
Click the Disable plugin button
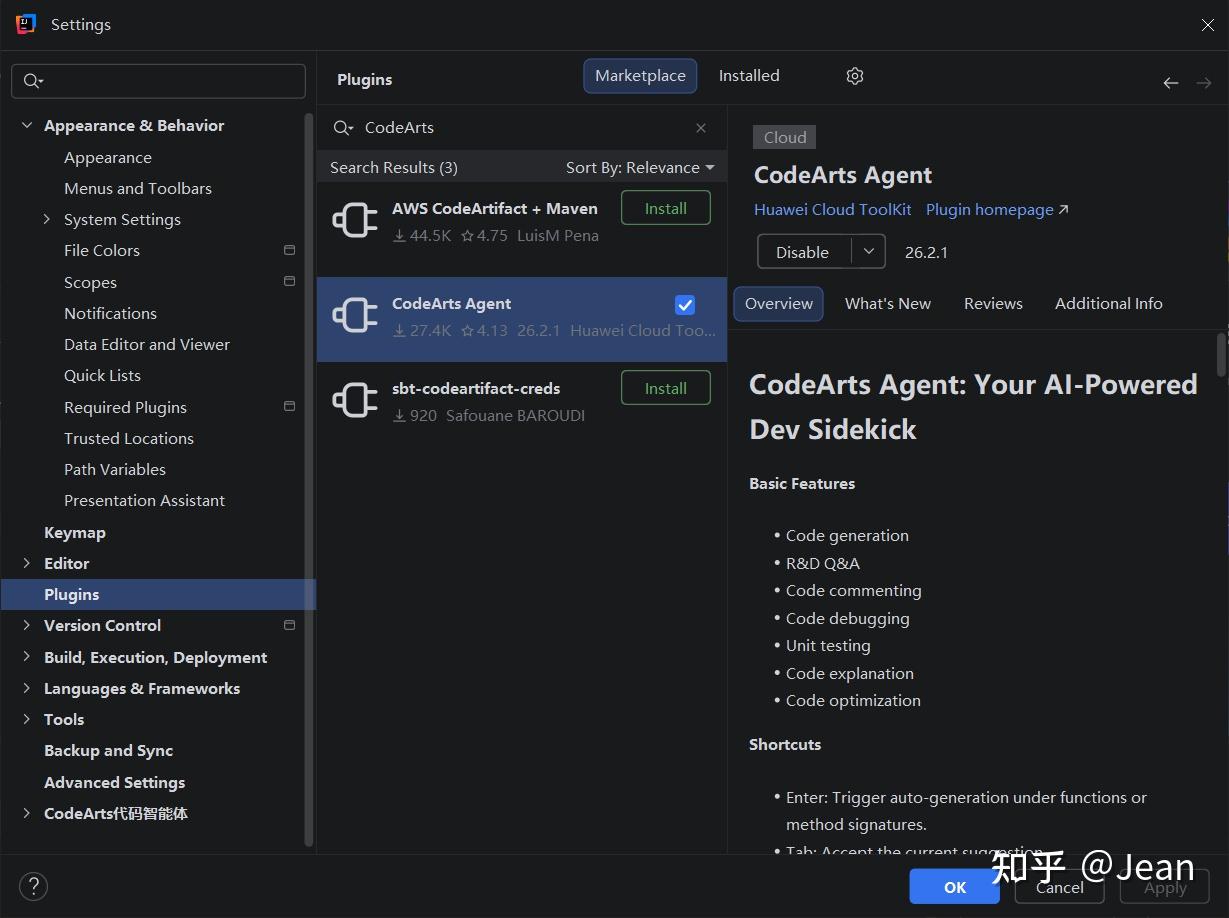(803, 252)
